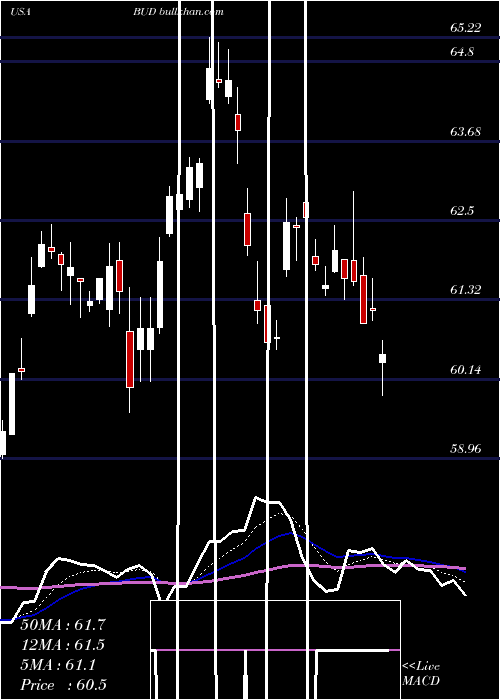Click the 61.32 price level label
The width and height of the screenshot is (500, 700).
(x=466, y=290)
